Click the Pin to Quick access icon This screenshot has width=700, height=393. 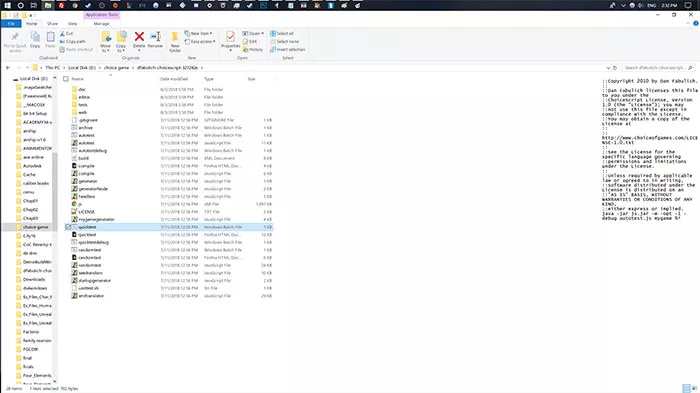15,37
